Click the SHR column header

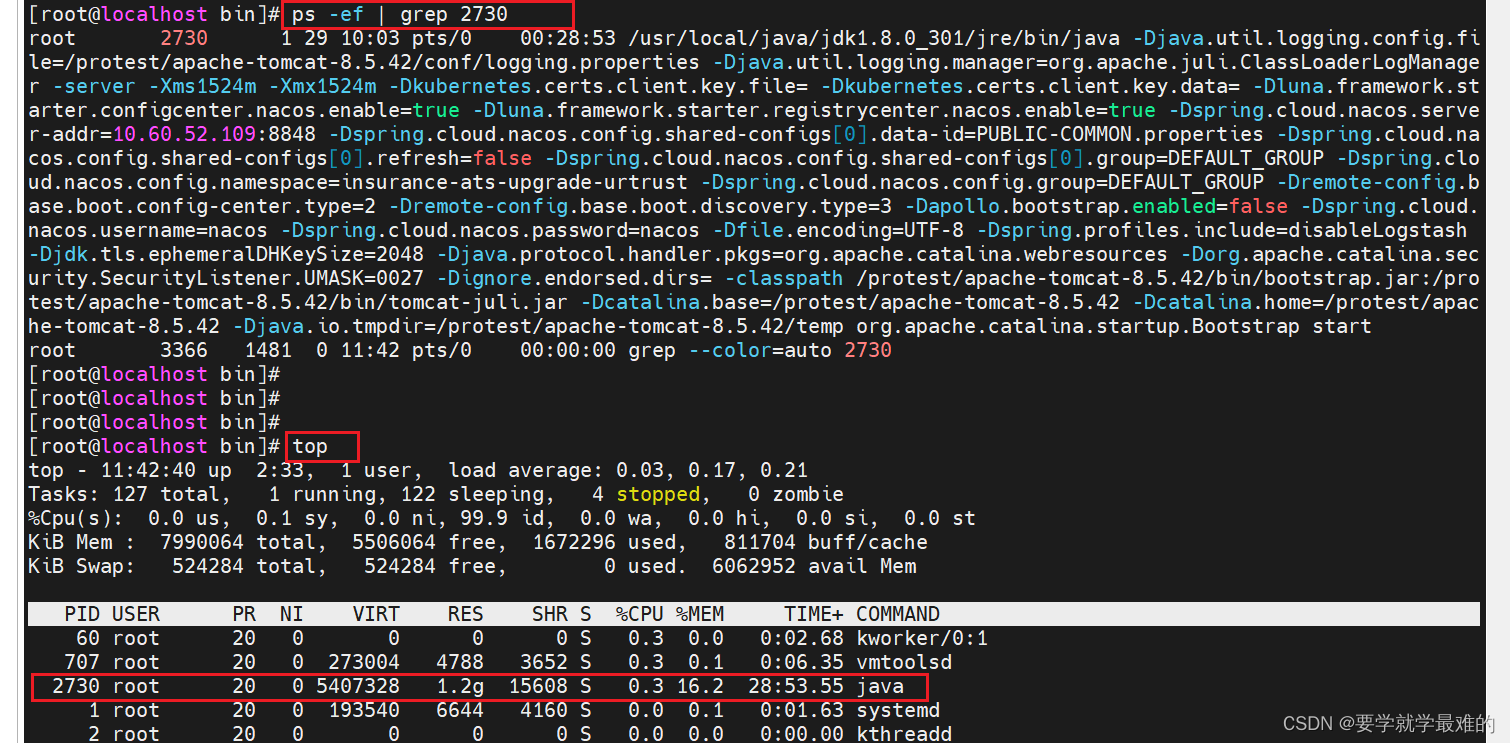[550, 614]
